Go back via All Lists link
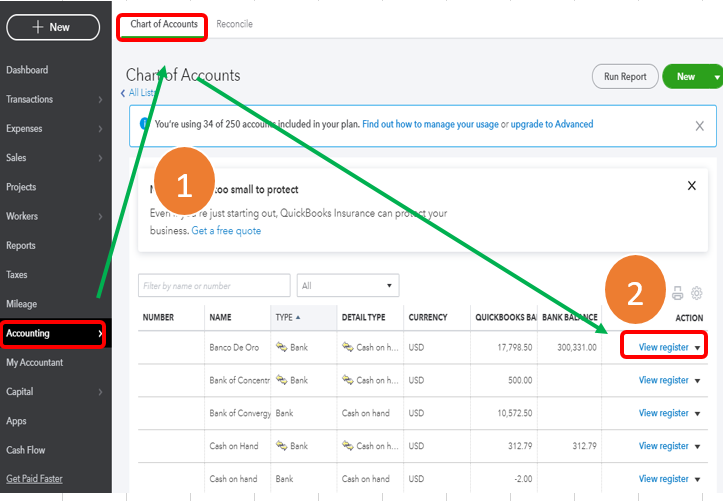The image size is (723, 501). (139, 93)
